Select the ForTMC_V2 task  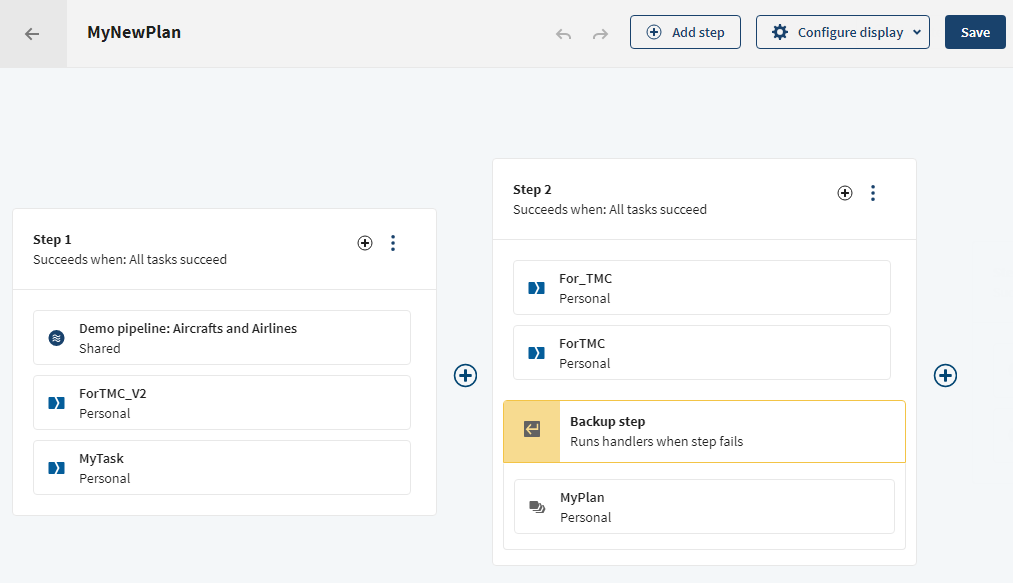[222, 403]
